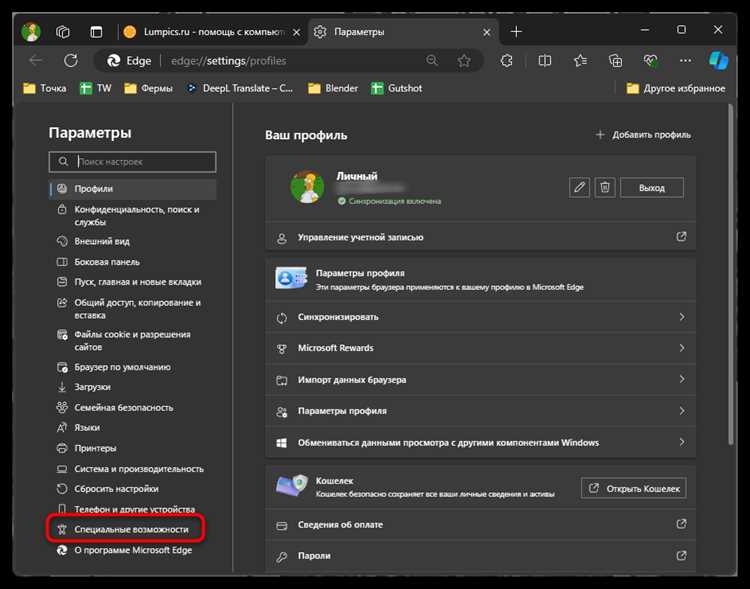750x589 pixels.
Task: Open Боковая панель settings section
Action: pos(132,262)
